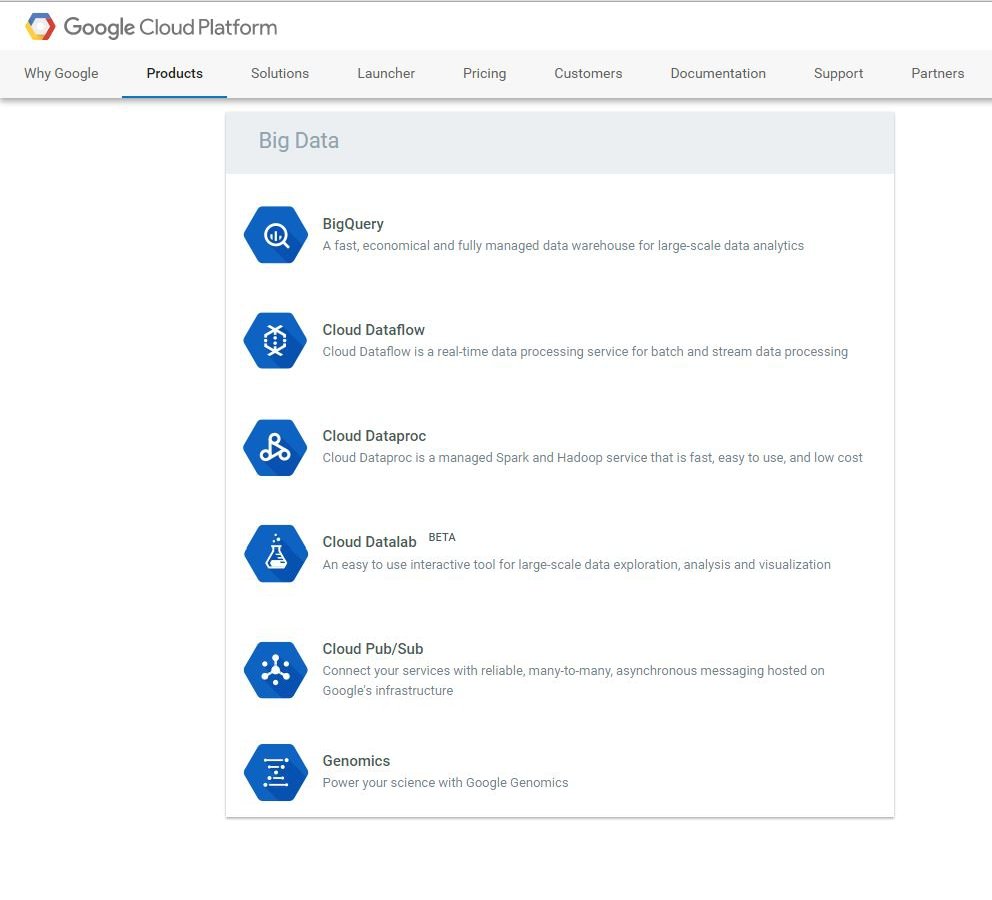Open the Cloud Dataflow product link
The image size is (992, 900).
(373, 330)
